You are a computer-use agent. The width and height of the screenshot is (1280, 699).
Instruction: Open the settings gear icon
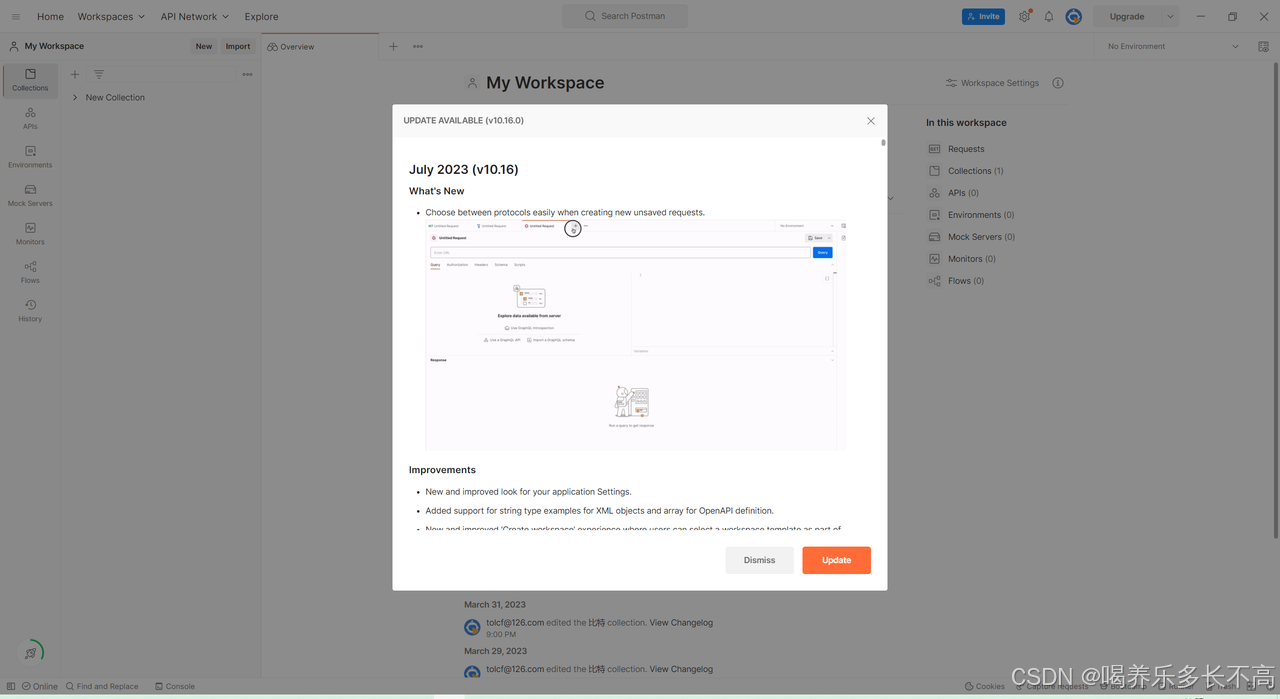(1025, 17)
